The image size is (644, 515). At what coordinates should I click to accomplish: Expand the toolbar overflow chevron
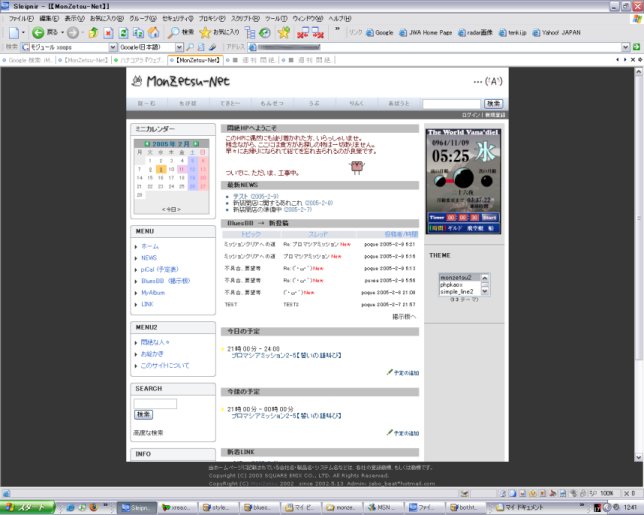[337, 29]
